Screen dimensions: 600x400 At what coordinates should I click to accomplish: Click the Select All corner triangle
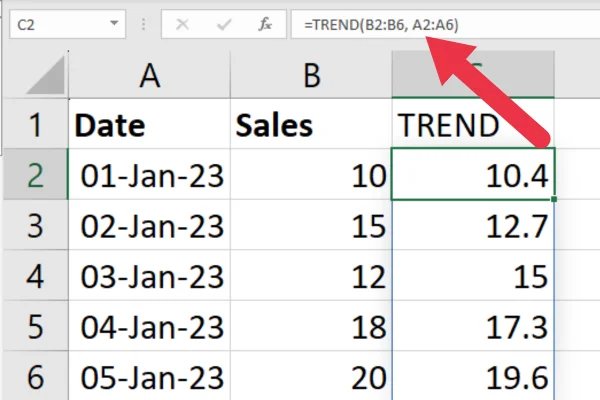46,75
